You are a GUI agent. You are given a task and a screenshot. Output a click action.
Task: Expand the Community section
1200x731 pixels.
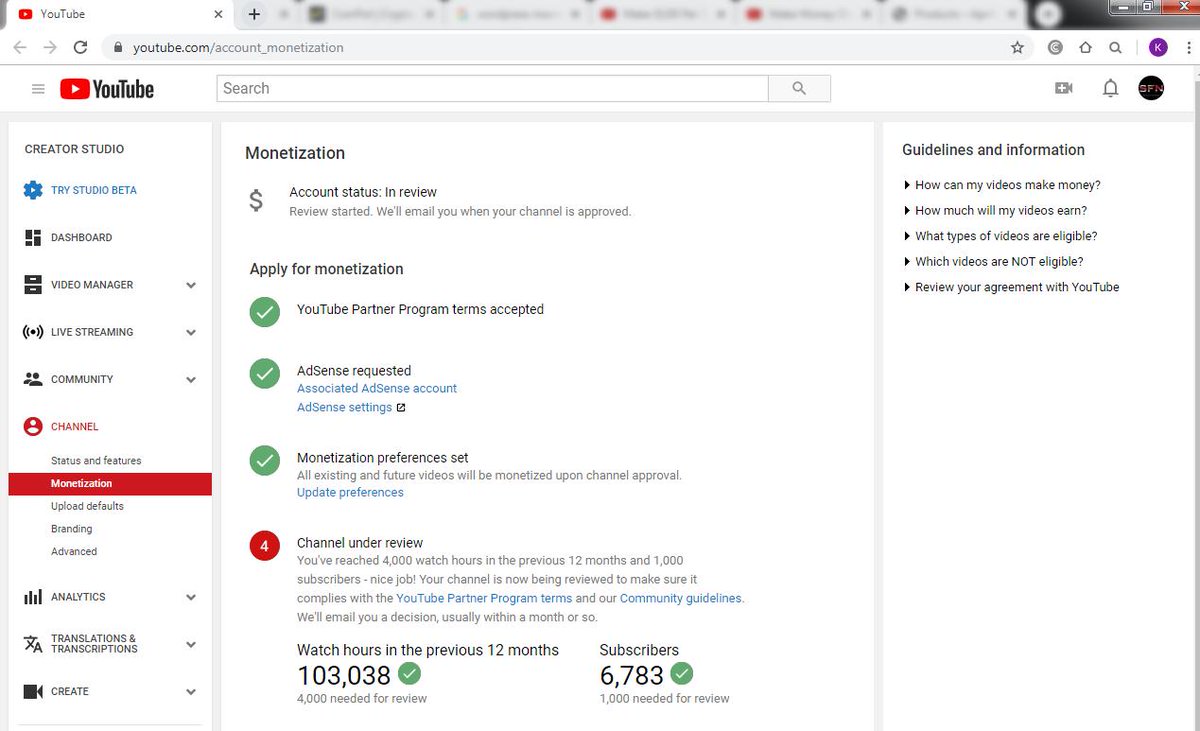[x=191, y=380]
